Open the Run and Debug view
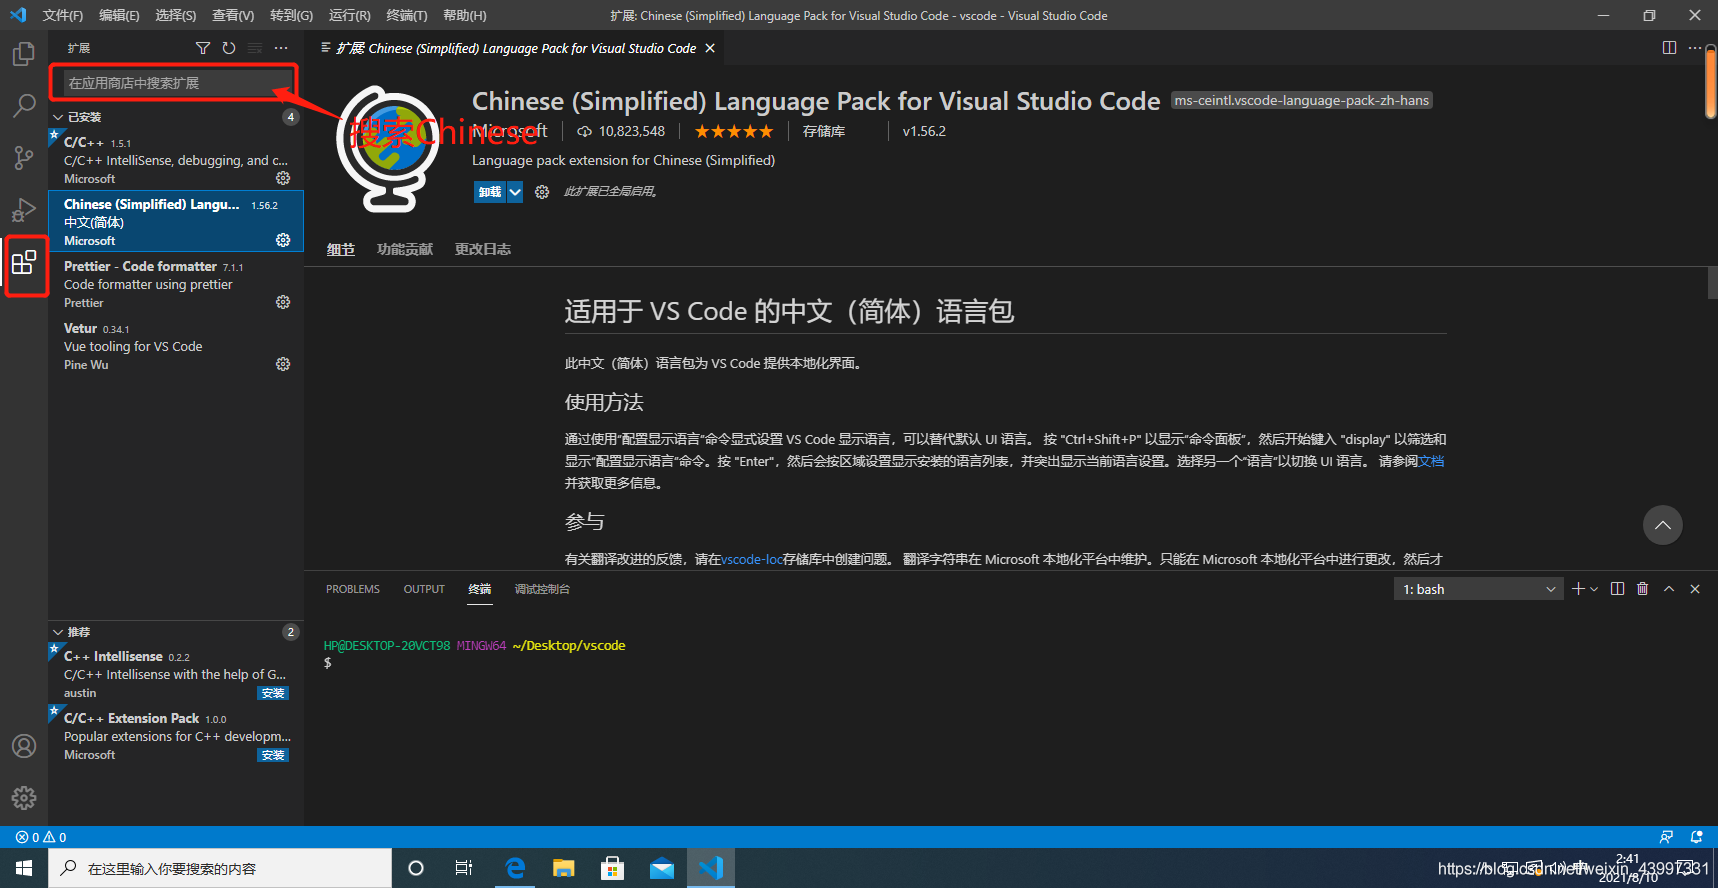Screen dimensions: 1718x888 (x=24, y=210)
